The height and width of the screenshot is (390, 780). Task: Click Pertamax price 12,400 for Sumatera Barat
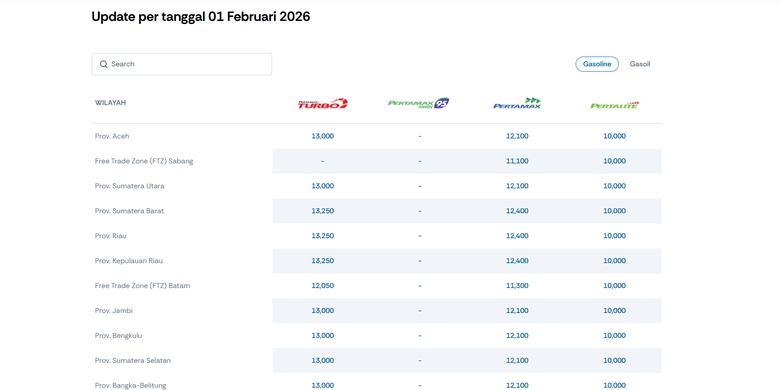coord(517,211)
